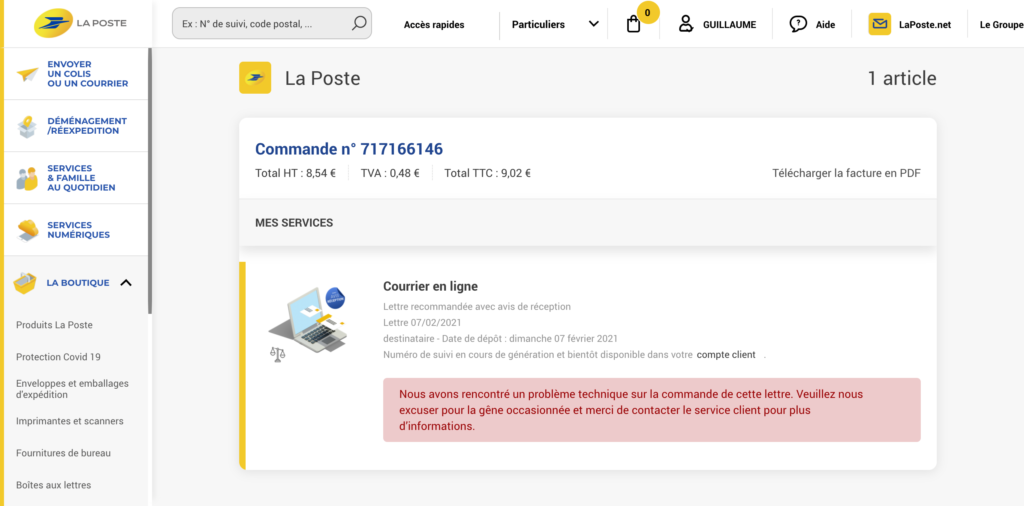The image size is (1024, 506).
Task: Open the Particuliers dropdown
Action: coord(555,24)
